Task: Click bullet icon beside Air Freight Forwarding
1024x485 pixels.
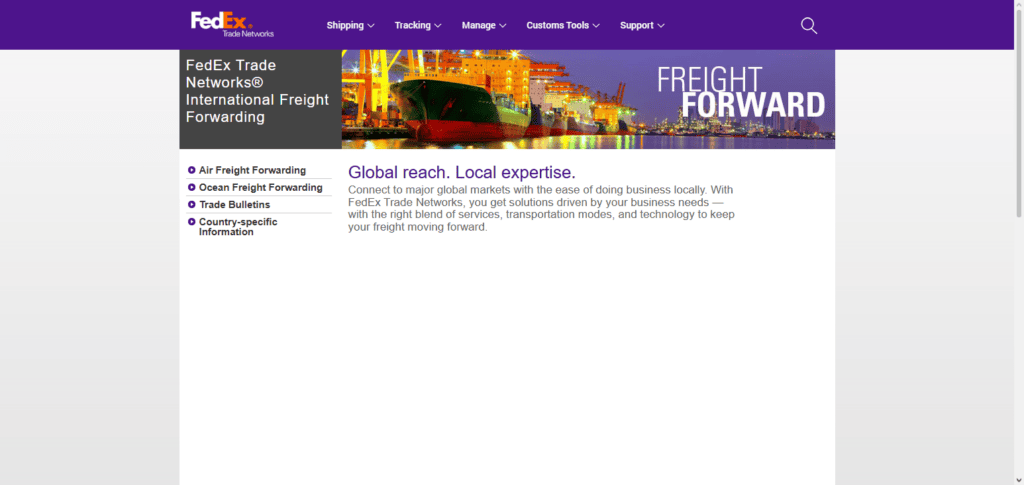Action: 191,170
